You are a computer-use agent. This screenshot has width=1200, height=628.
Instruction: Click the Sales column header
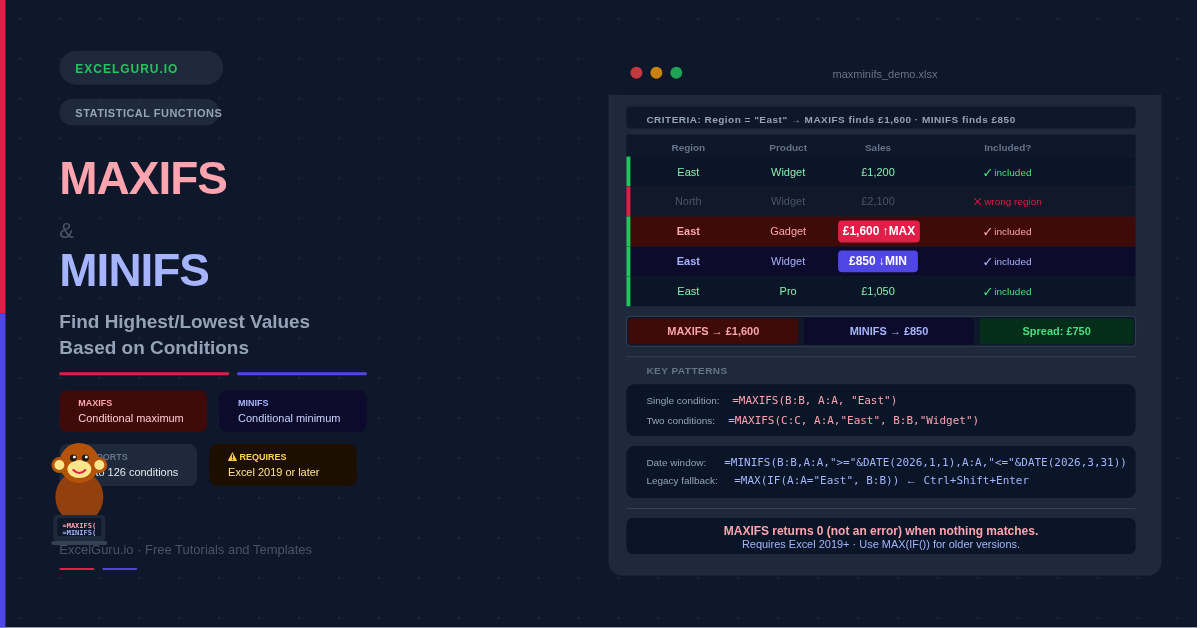click(x=877, y=147)
